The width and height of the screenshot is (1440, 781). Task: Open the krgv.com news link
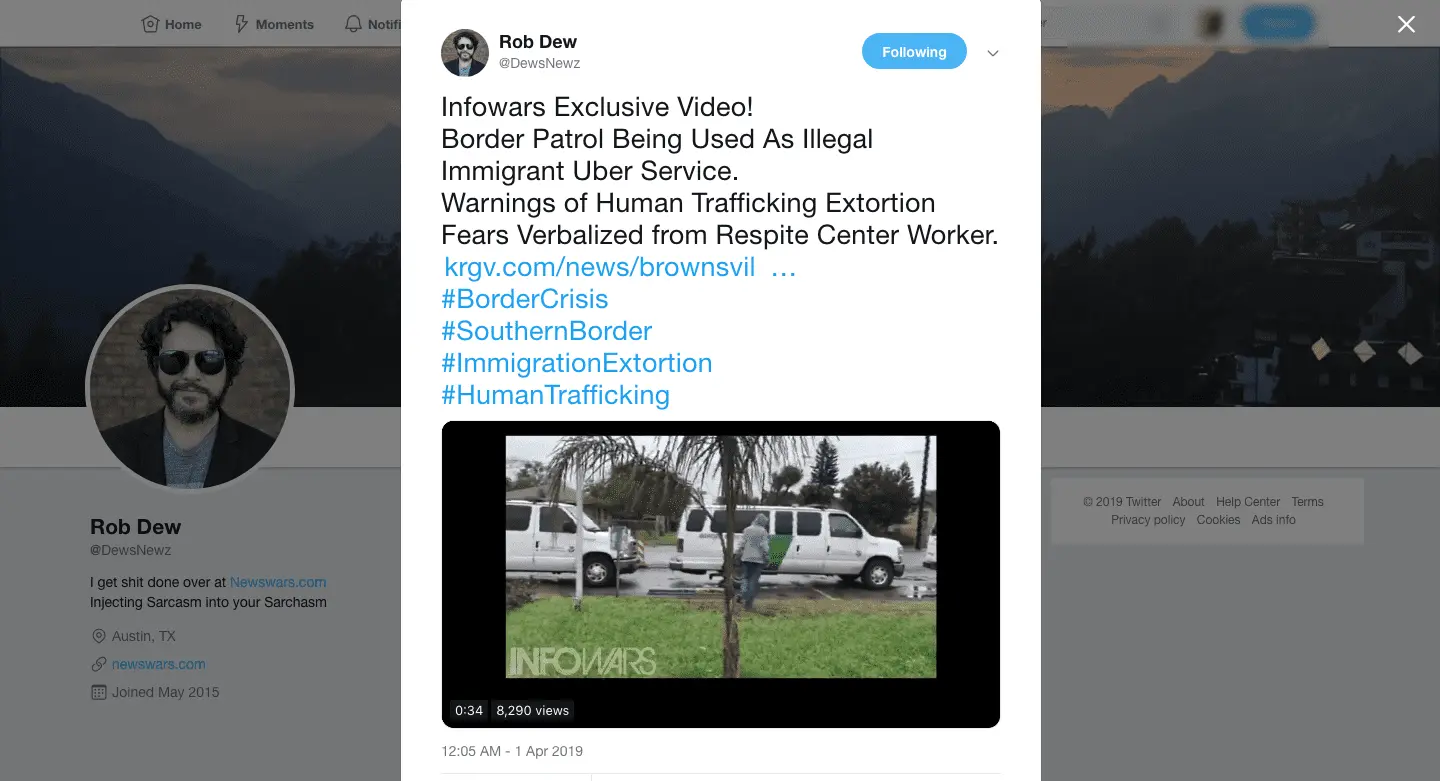pos(620,267)
